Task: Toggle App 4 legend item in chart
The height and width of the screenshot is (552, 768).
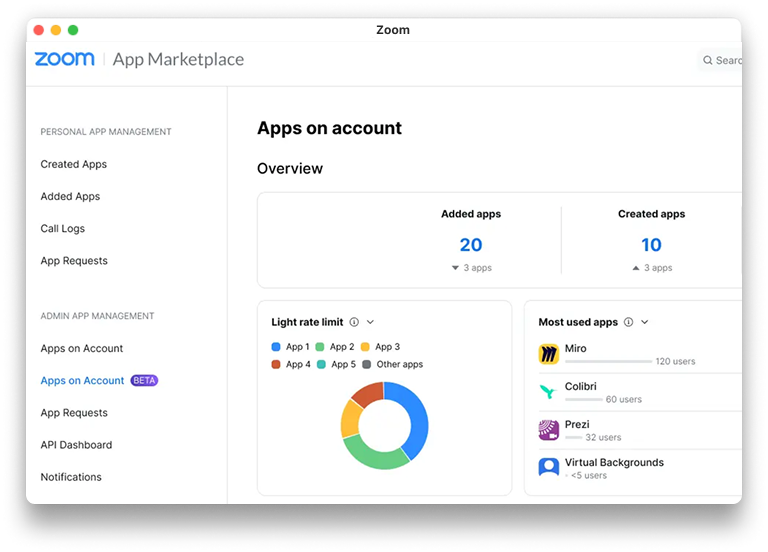Action: point(291,365)
